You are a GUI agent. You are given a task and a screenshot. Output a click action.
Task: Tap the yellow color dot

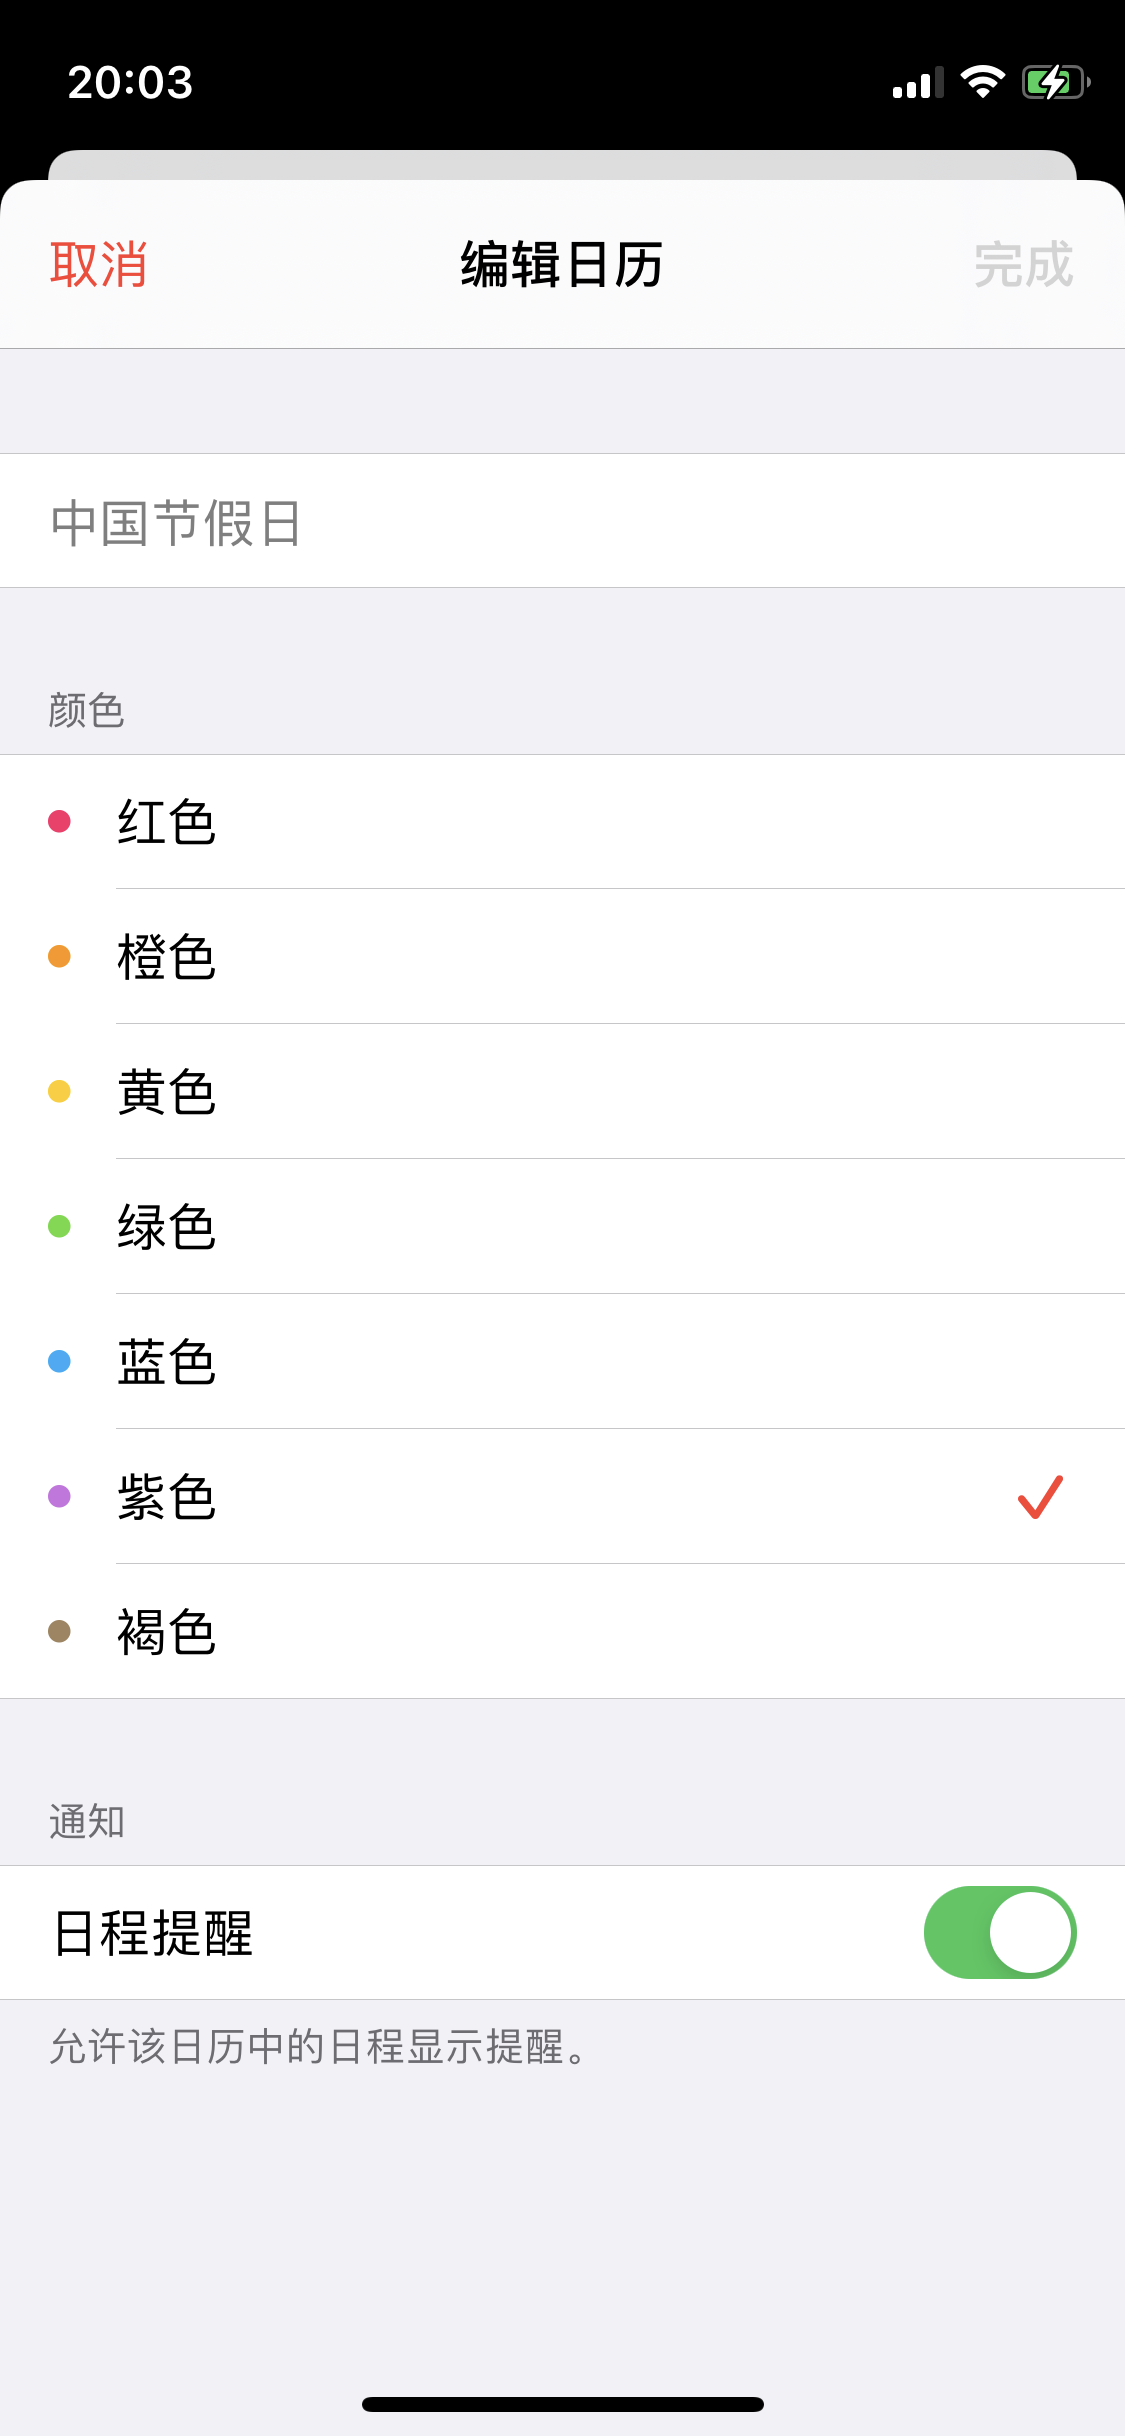60,1091
